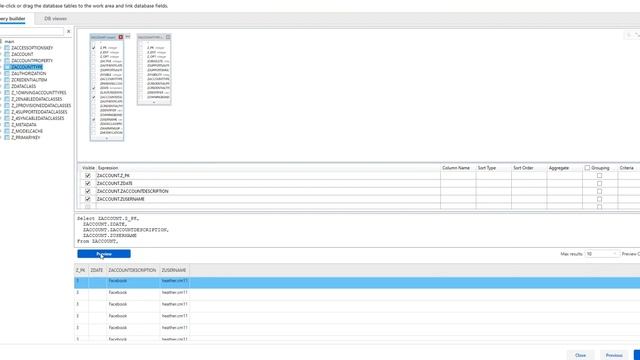Image resolution: width=640 pixels, height=360 pixels.
Task: Select the ZACCOUNT table in the tree
Action: 22,54
